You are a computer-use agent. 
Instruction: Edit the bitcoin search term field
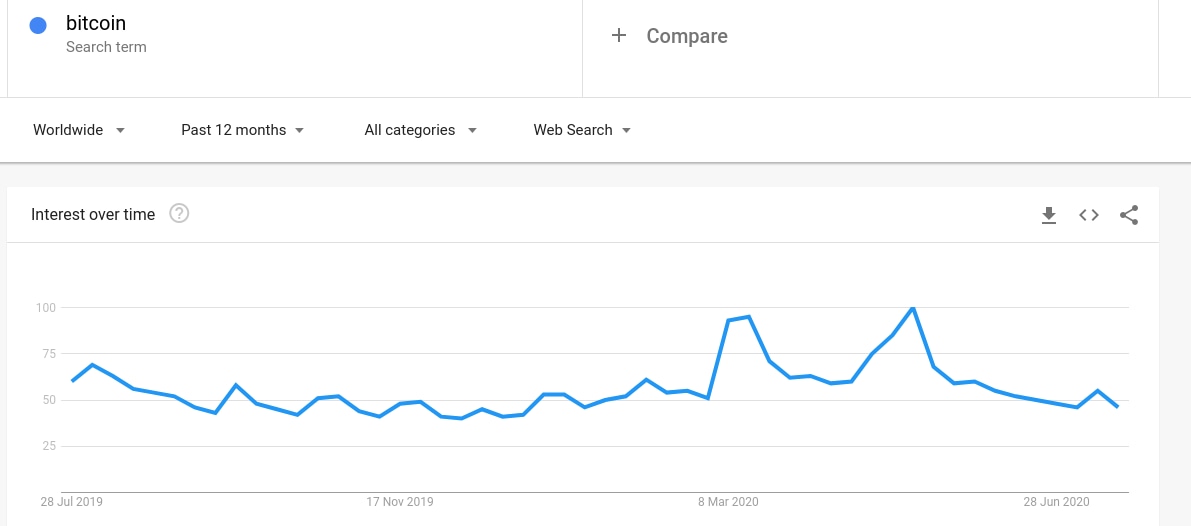(x=96, y=23)
